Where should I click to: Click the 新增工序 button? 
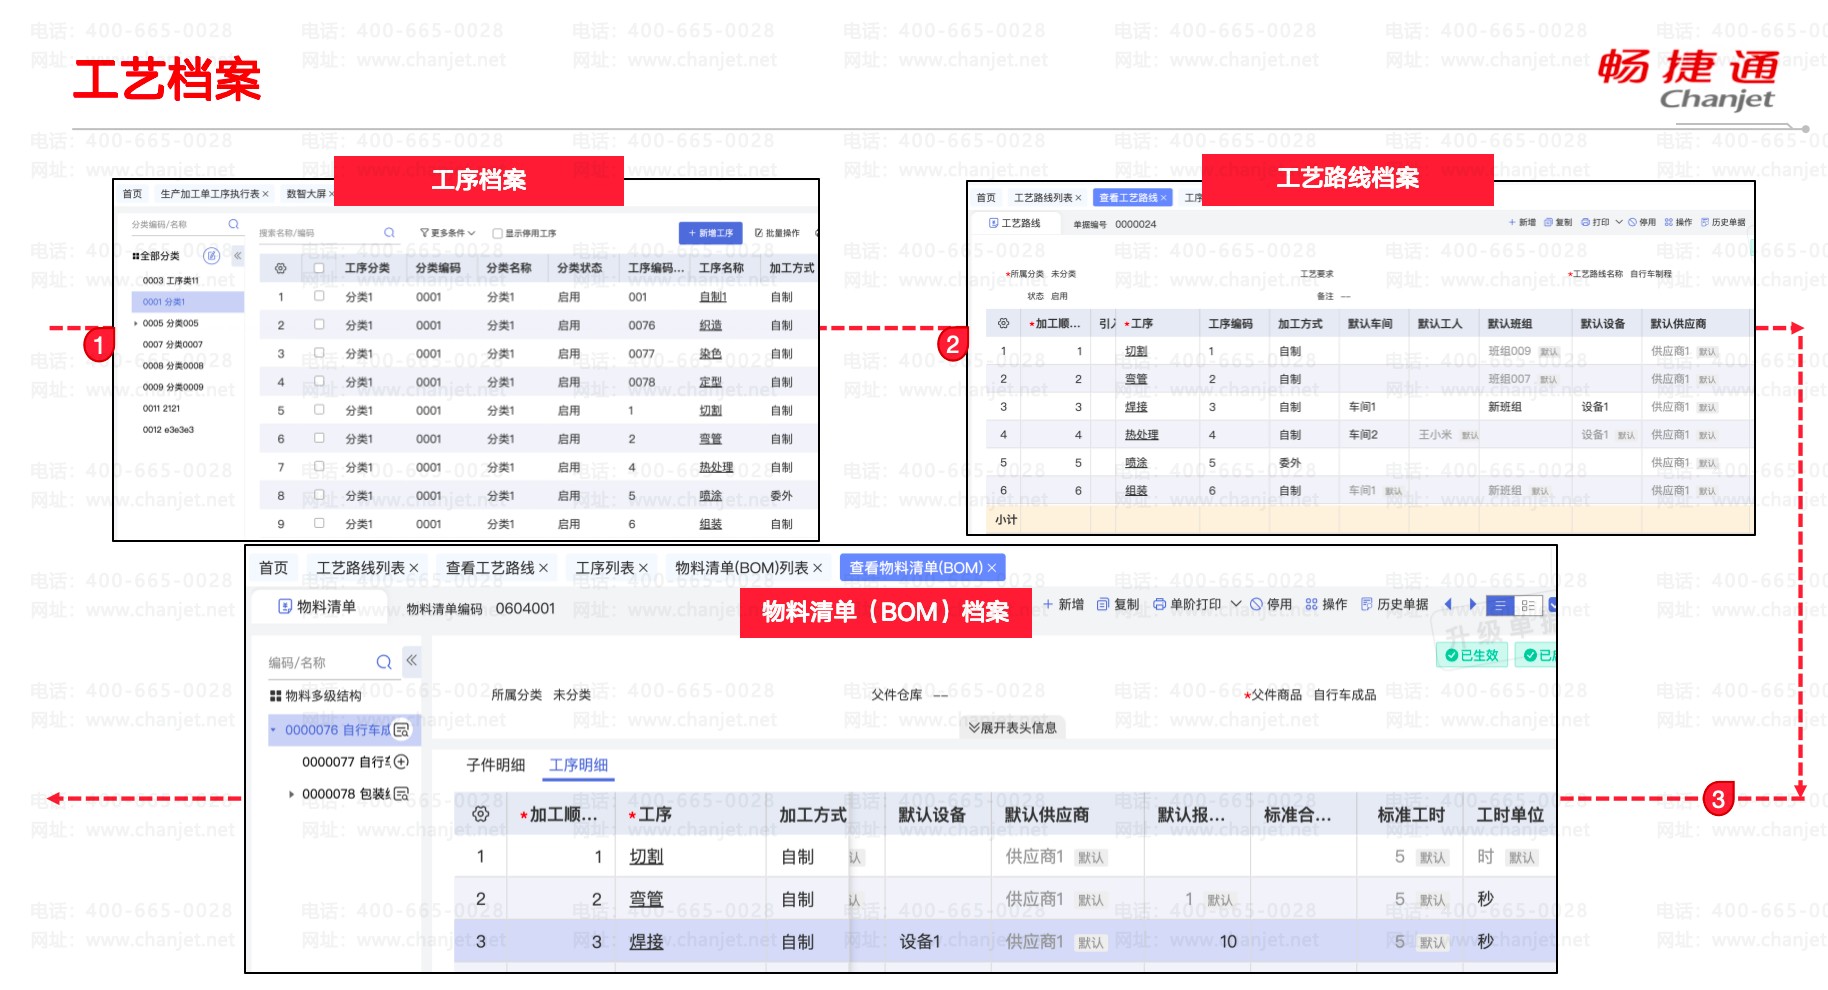[x=710, y=233]
